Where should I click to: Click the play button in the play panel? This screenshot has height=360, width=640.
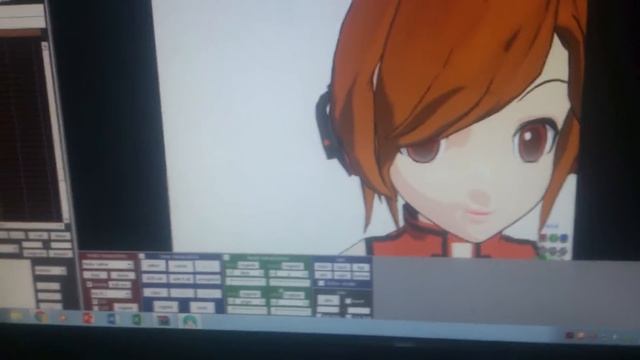[x=328, y=301]
